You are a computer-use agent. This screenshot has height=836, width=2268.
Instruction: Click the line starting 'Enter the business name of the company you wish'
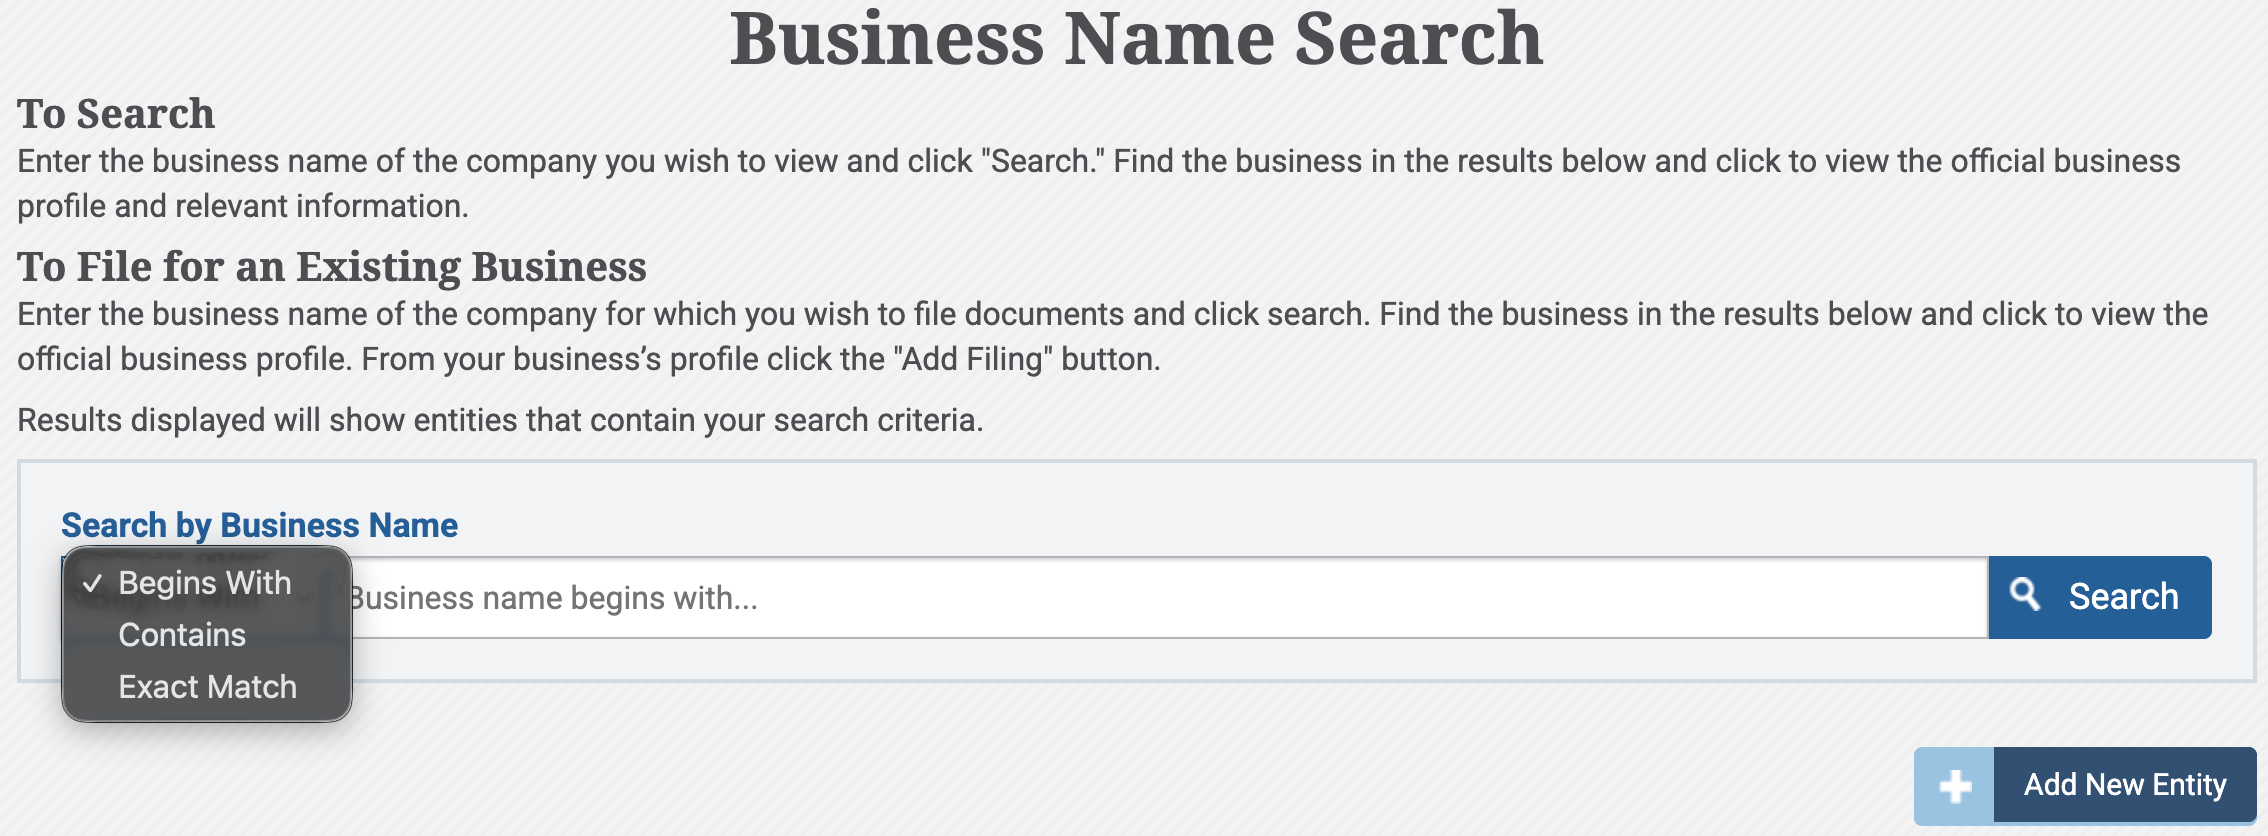[1099, 161]
